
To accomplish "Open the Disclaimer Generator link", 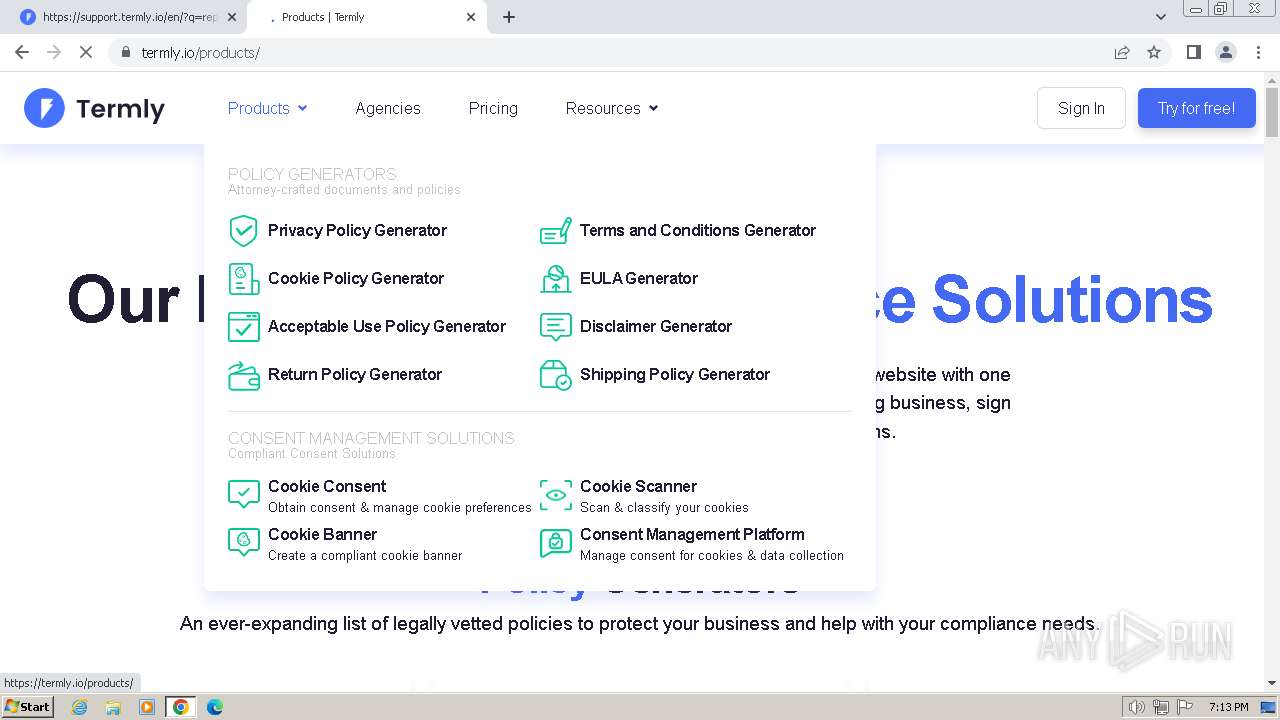I will coord(656,326).
